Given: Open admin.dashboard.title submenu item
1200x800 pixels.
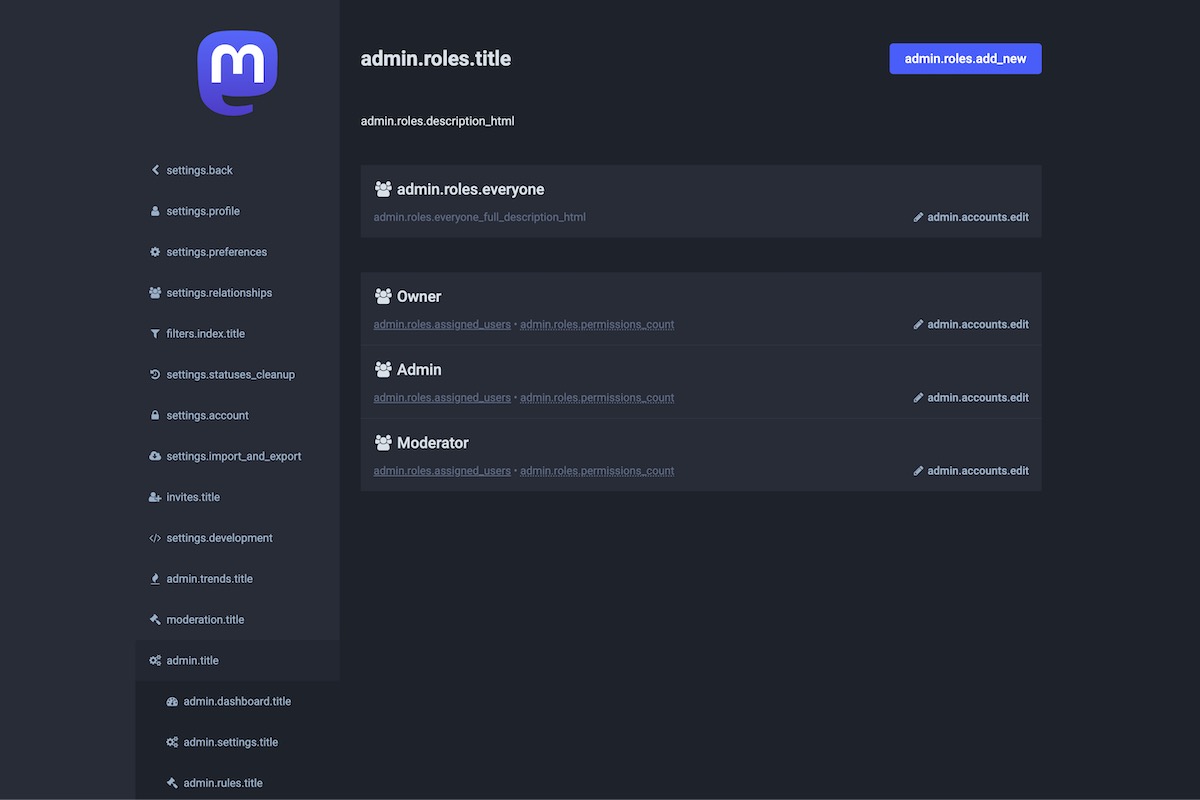Looking at the screenshot, I should (237, 702).
